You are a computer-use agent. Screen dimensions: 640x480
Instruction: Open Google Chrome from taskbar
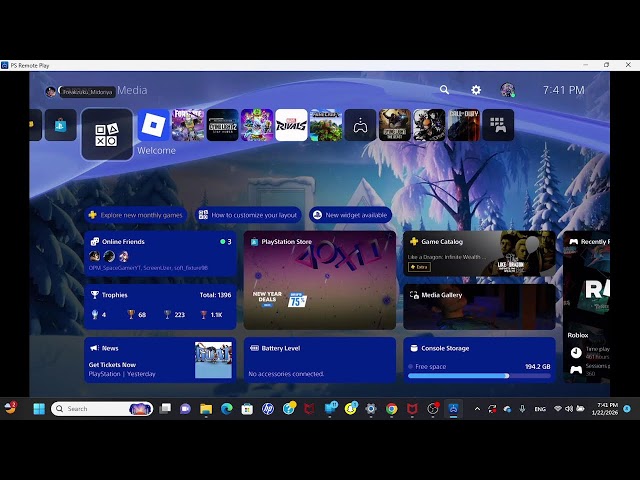391,409
